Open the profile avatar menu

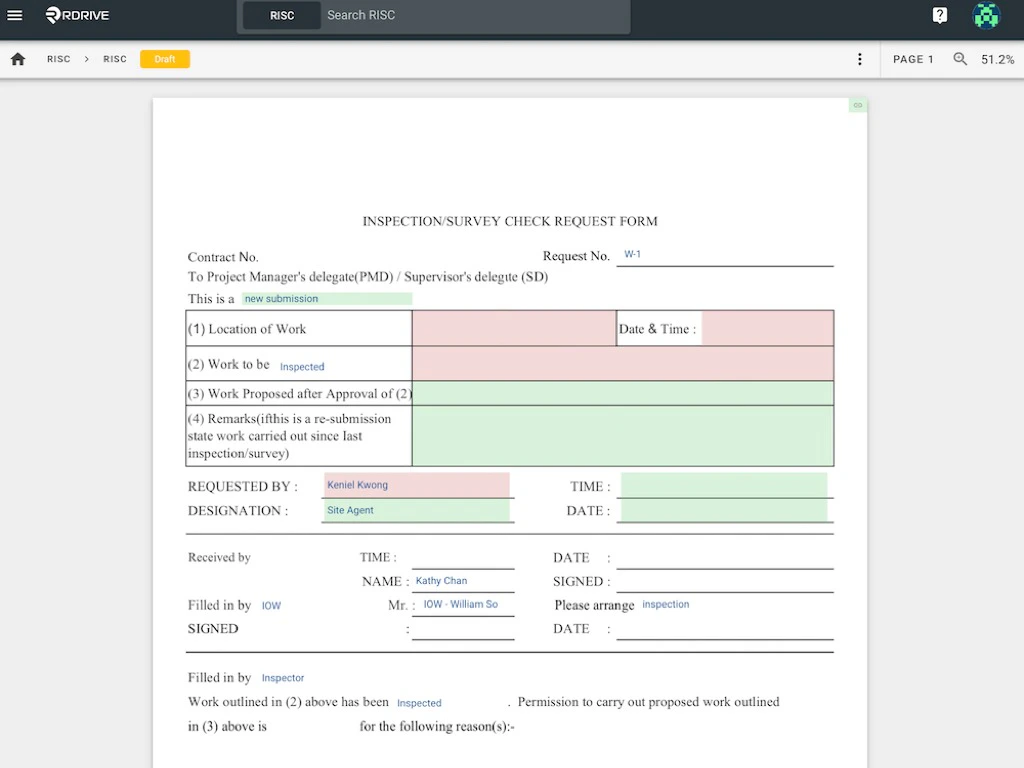coord(986,16)
